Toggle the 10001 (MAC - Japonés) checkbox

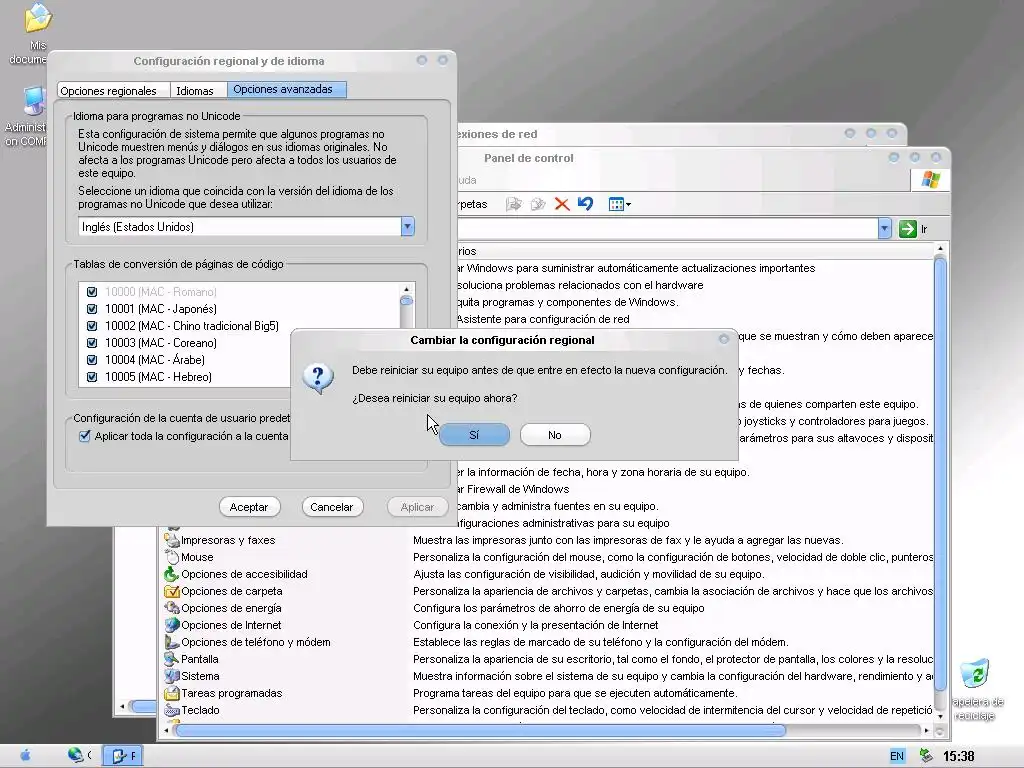(92, 309)
